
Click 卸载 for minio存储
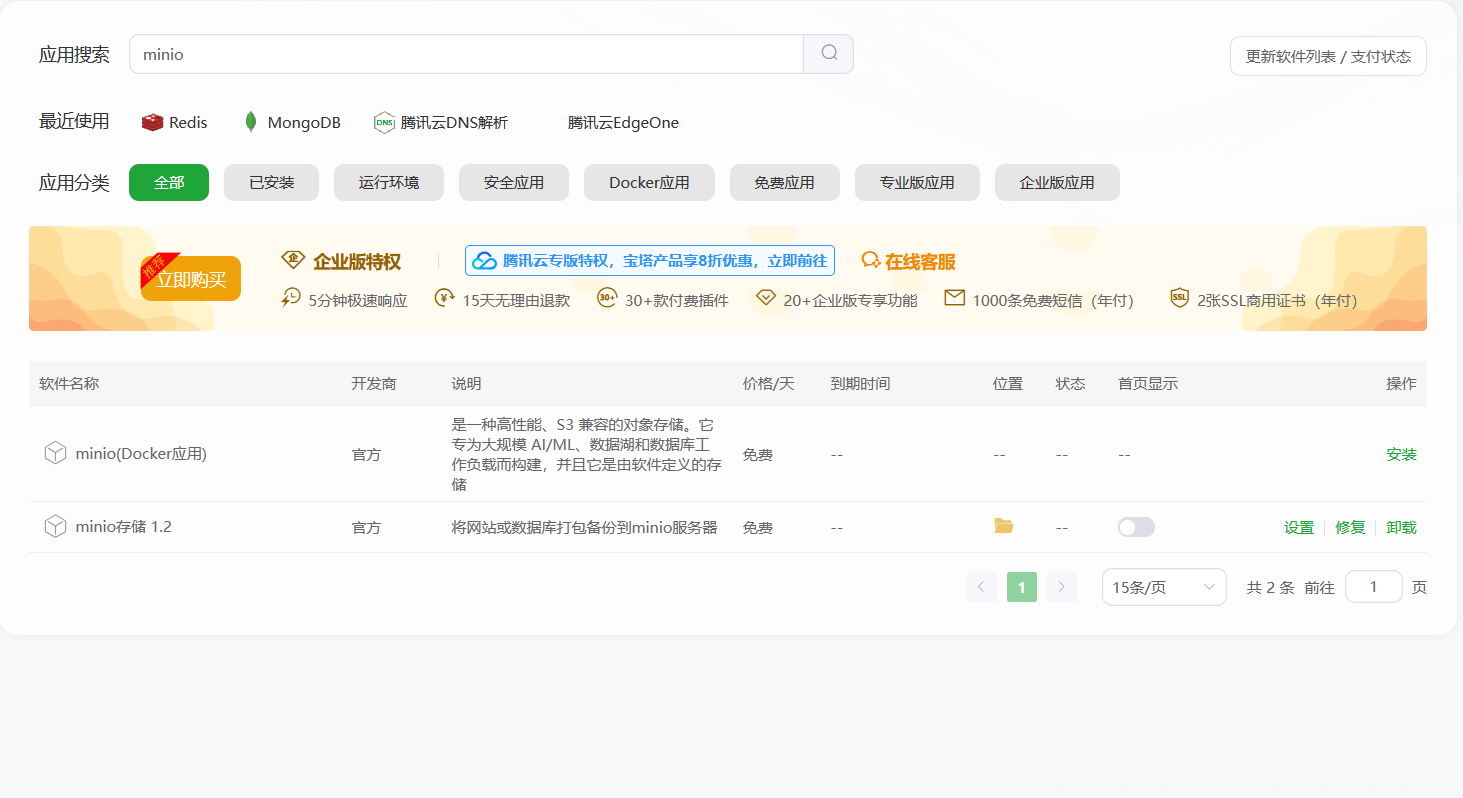pos(1401,527)
